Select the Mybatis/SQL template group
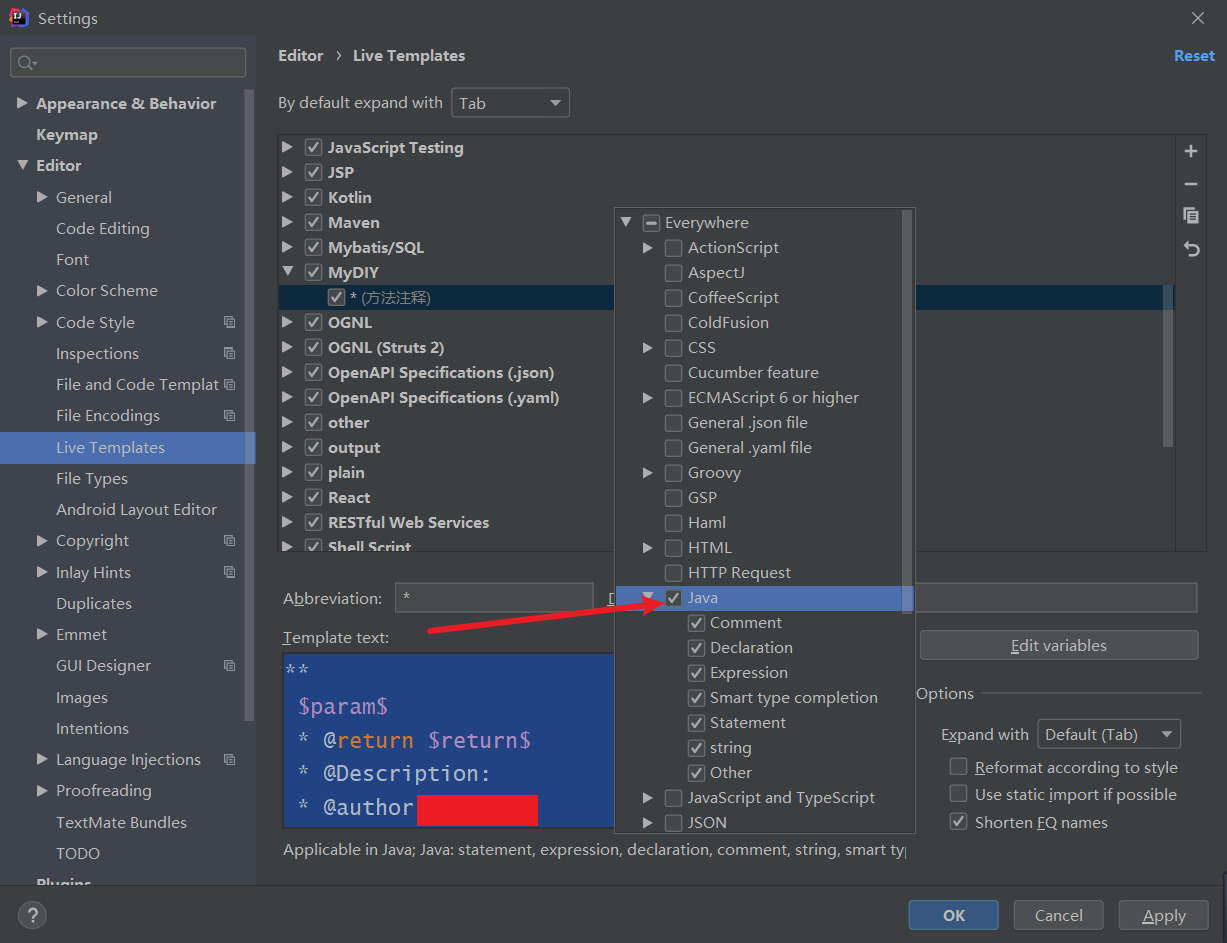This screenshot has height=943, width=1227. (376, 247)
